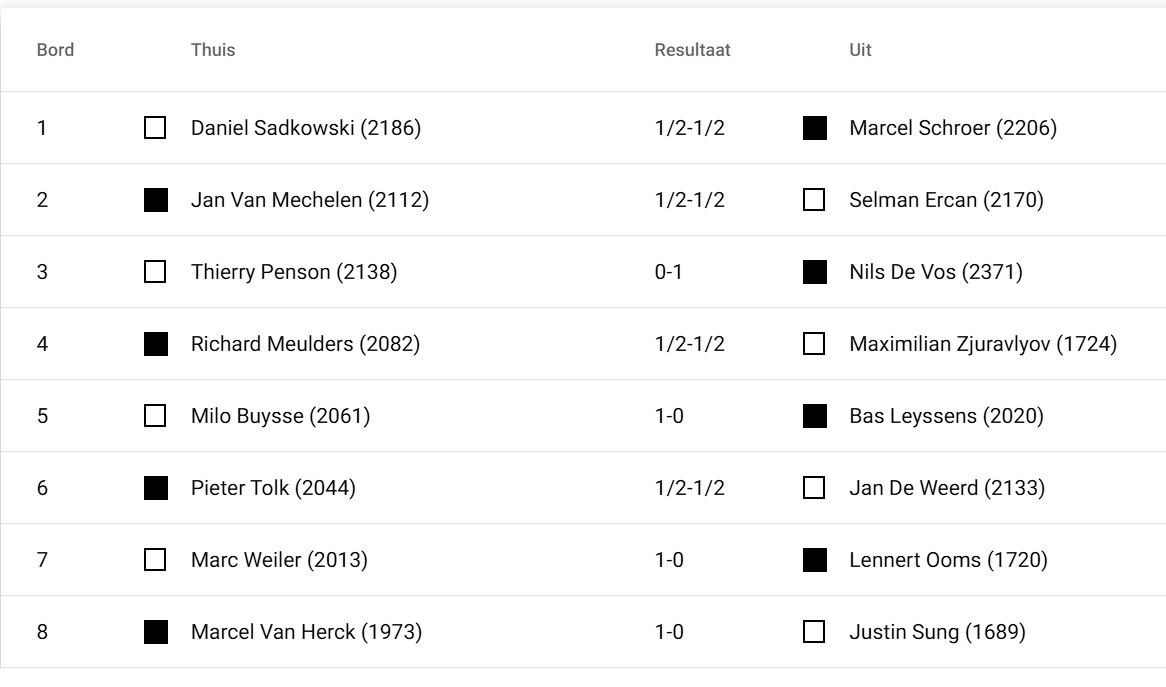Click white piece icon beside Thierry Penson
This screenshot has width=1166, height=687.
[x=155, y=272]
